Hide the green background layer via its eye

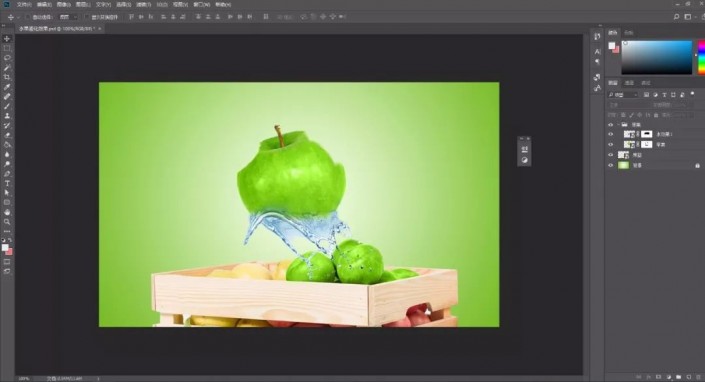click(x=610, y=165)
